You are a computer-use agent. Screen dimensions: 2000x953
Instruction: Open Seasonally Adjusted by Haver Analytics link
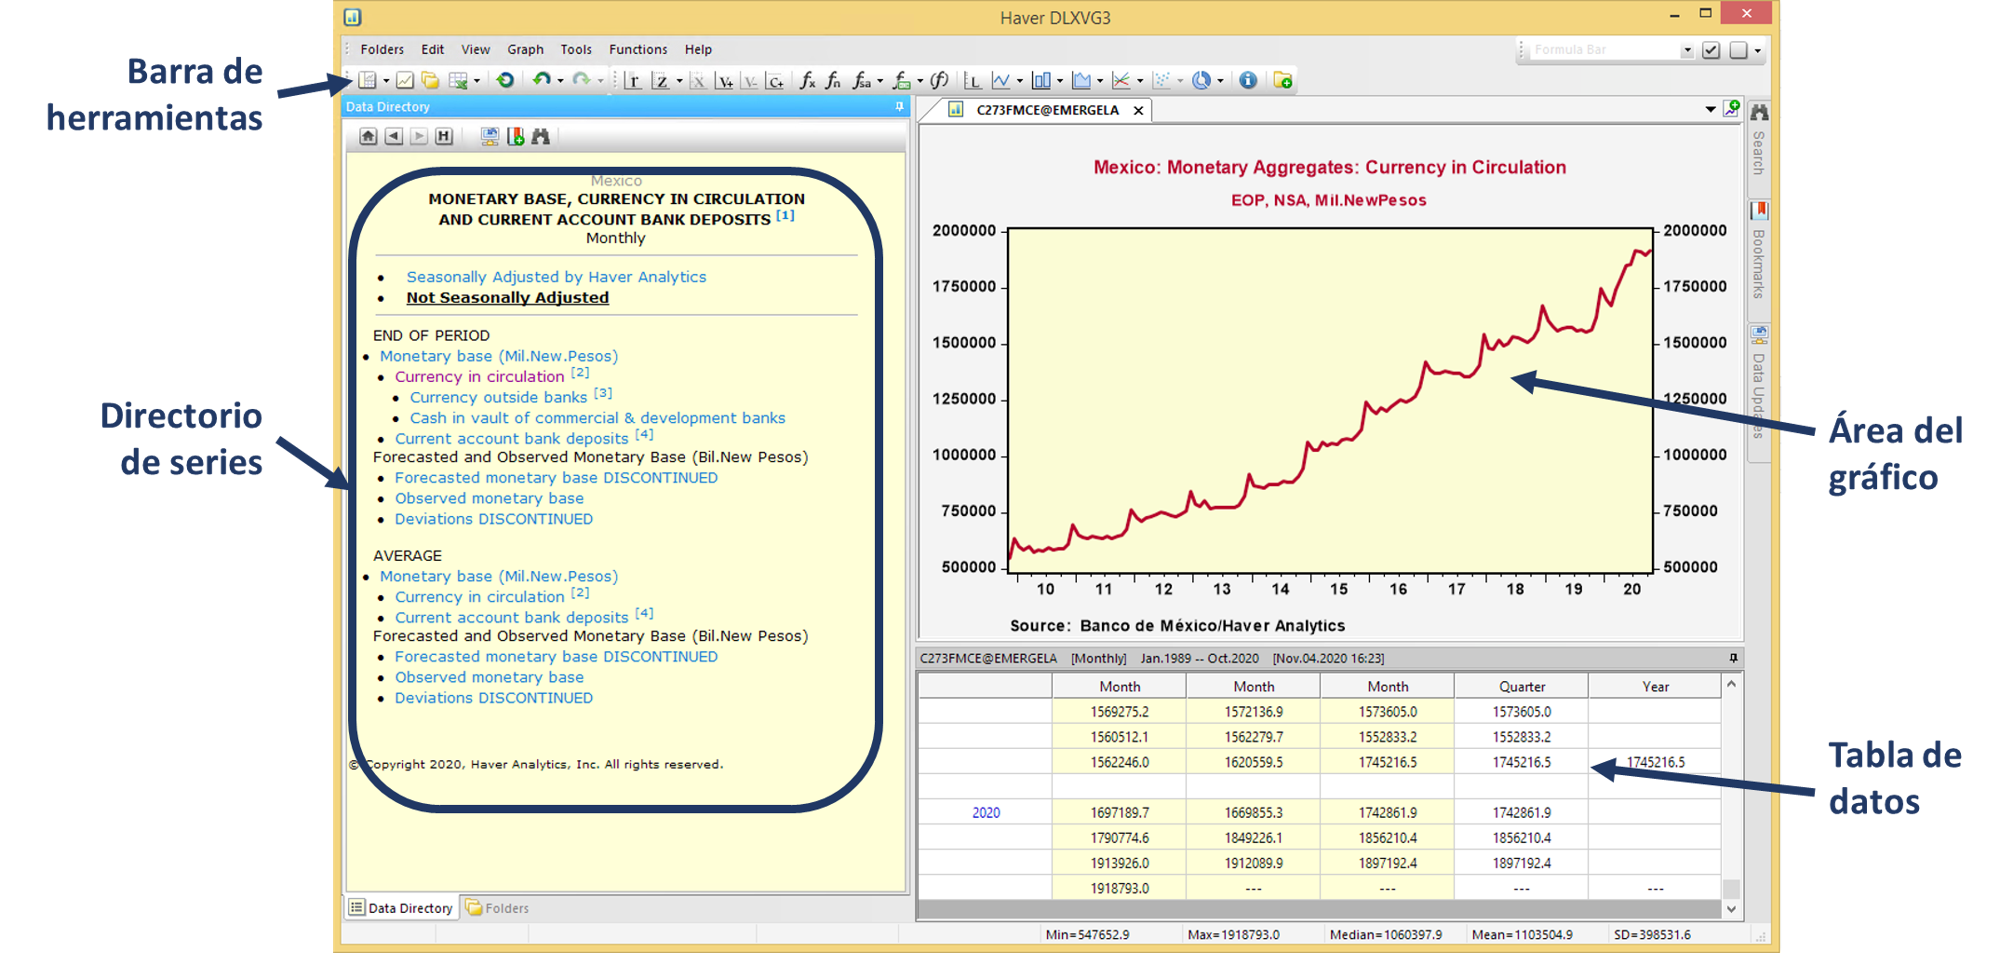pos(555,277)
